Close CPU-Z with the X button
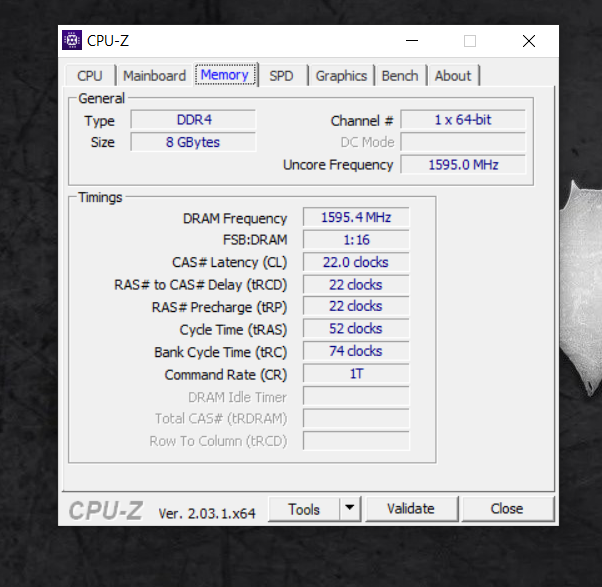602x587 pixels. point(529,41)
